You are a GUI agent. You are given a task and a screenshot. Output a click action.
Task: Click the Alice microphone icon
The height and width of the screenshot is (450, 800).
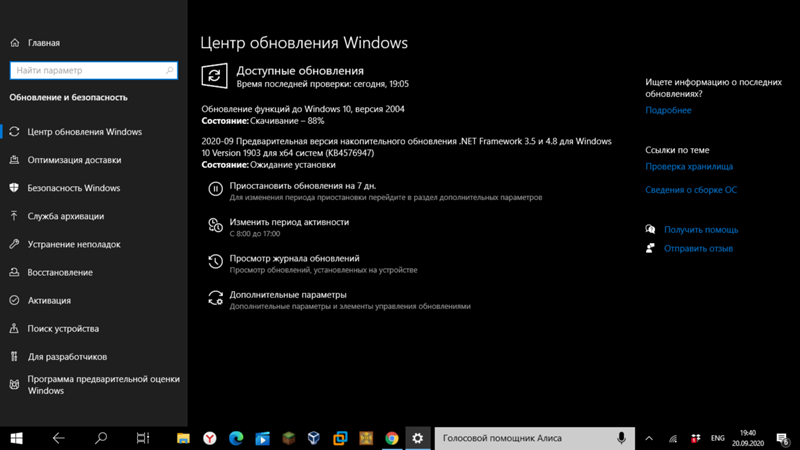pyautogui.click(x=621, y=438)
